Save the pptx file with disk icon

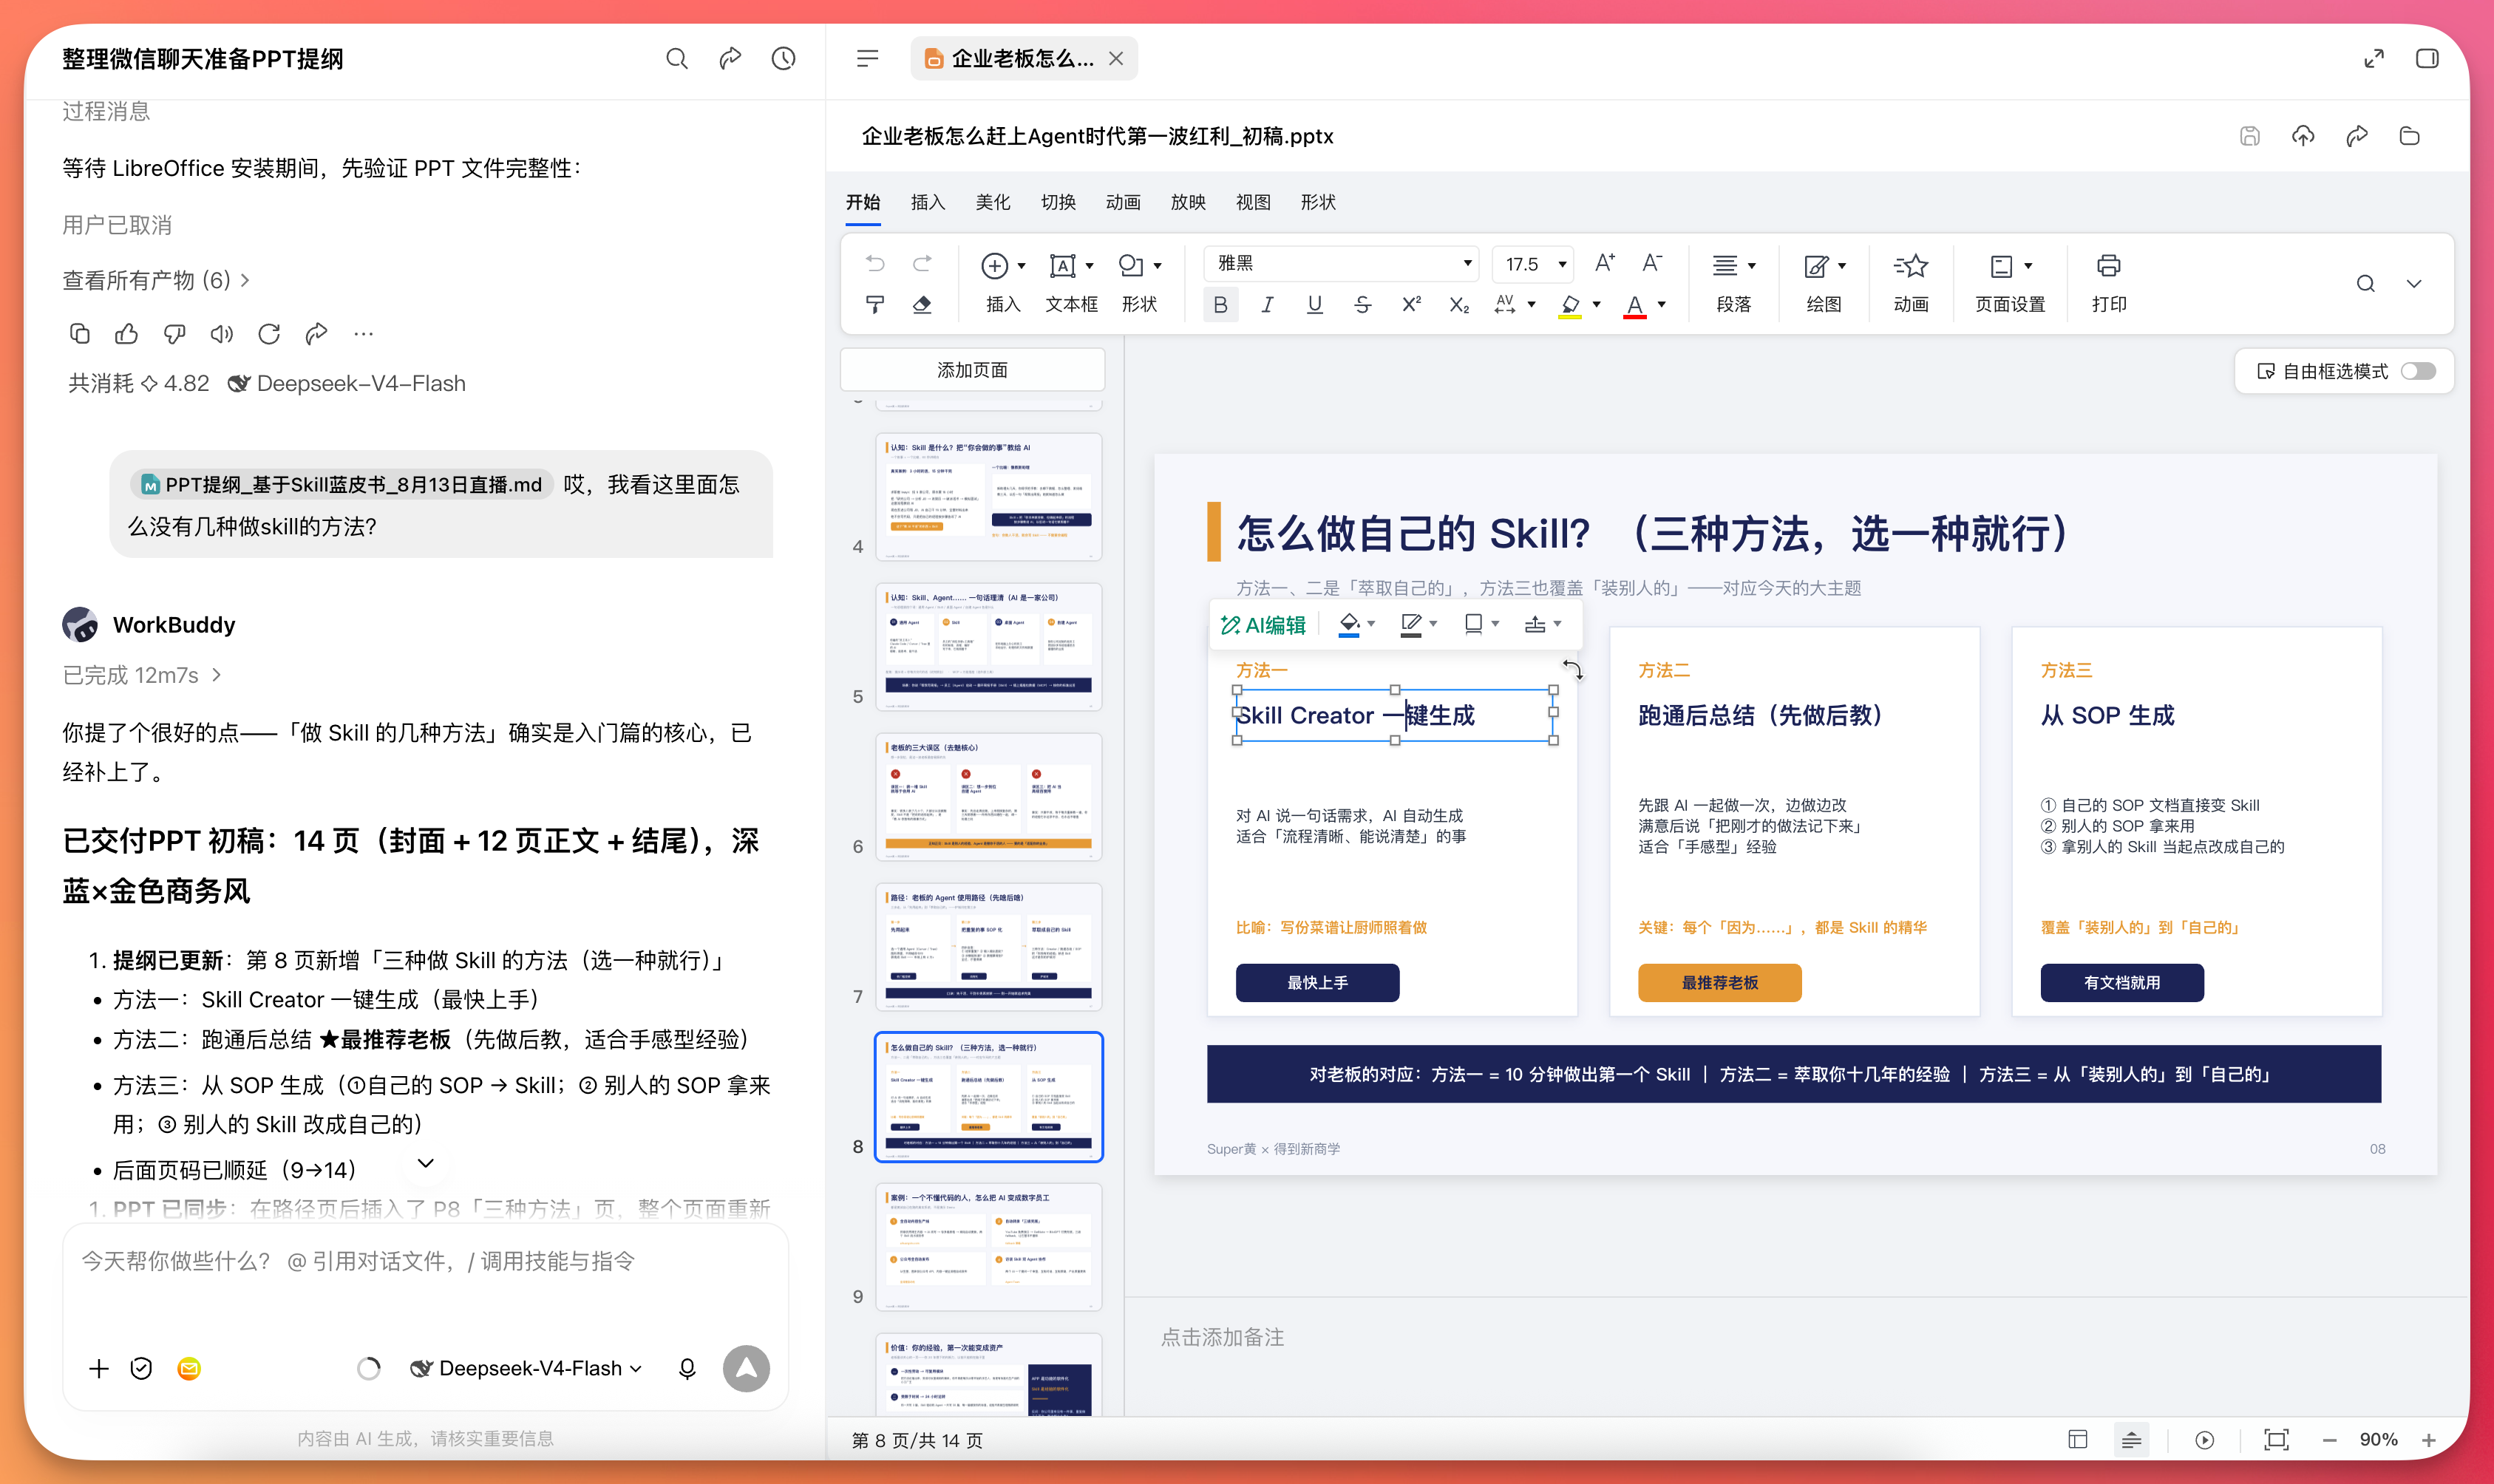pos(2250,136)
